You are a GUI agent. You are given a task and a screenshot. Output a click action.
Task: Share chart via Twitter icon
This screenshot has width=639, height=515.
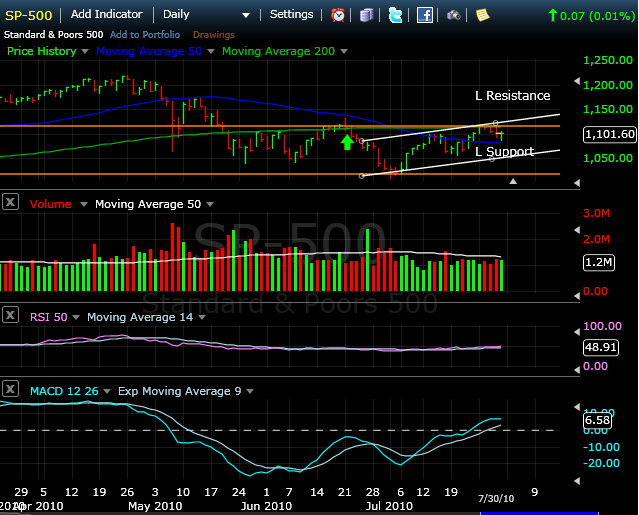pos(395,15)
